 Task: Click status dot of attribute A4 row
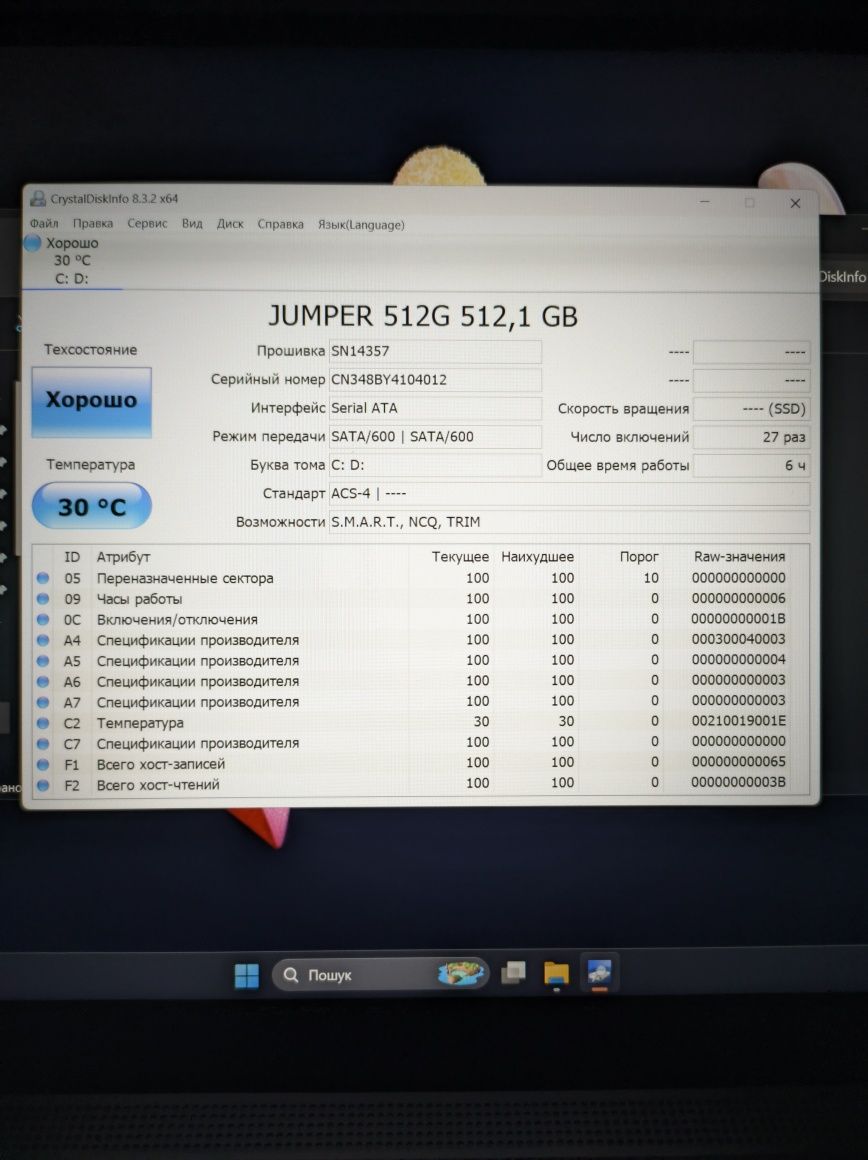click(43, 640)
